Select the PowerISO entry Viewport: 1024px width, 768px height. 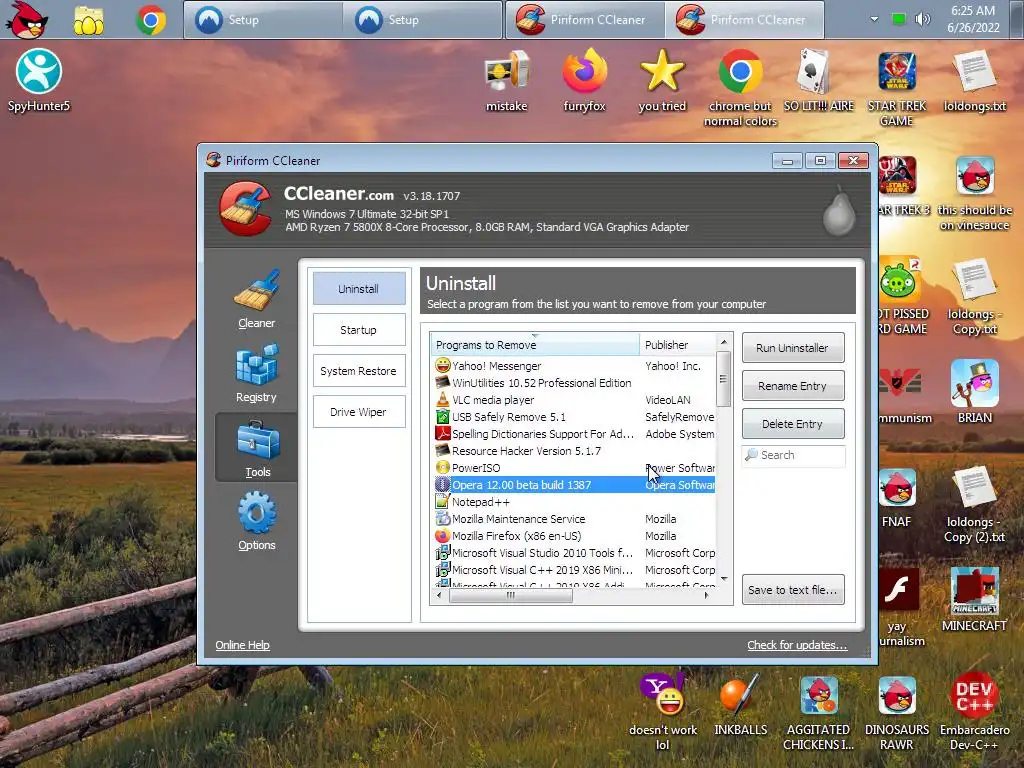pos(573,468)
